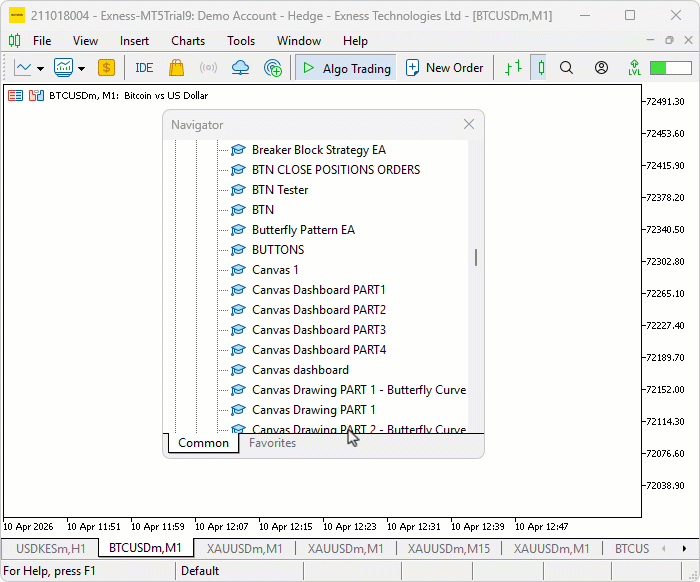Click the LVL level icon
This screenshot has width=700, height=582.
coord(634,68)
